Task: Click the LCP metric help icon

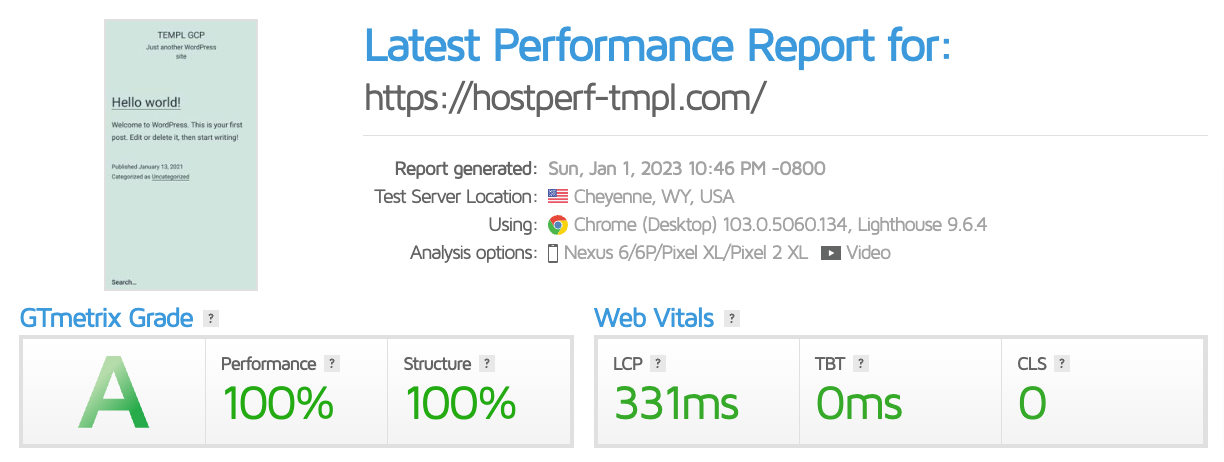Action: [x=658, y=364]
